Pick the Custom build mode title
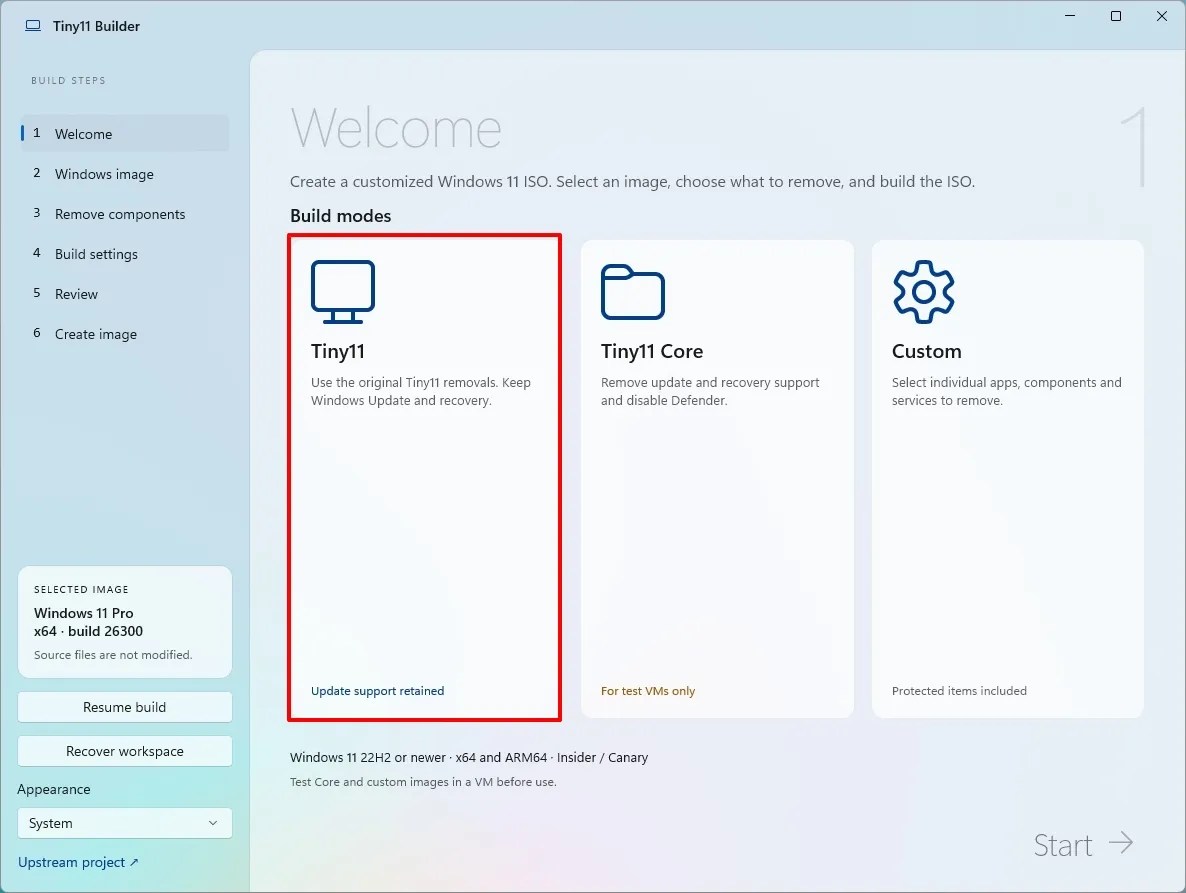1186x893 pixels. pyautogui.click(x=927, y=352)
